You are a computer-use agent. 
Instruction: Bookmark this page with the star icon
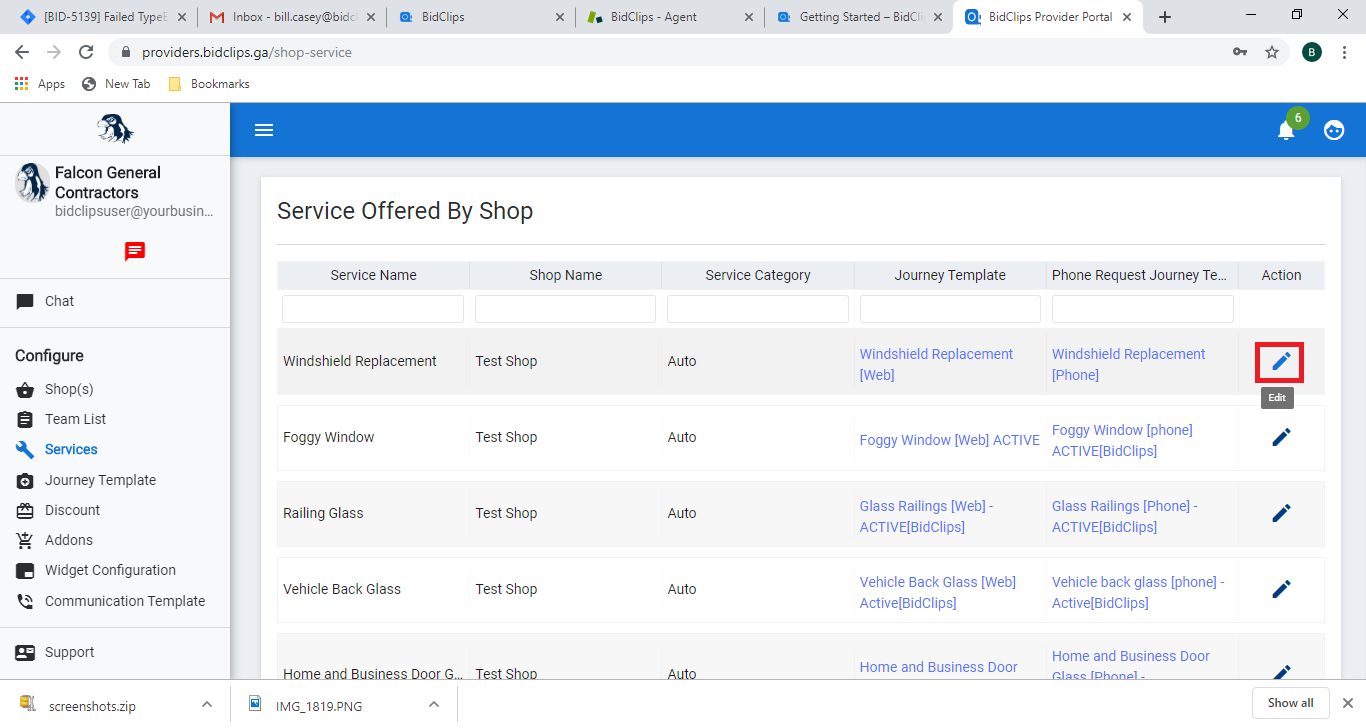point(1272,52)
